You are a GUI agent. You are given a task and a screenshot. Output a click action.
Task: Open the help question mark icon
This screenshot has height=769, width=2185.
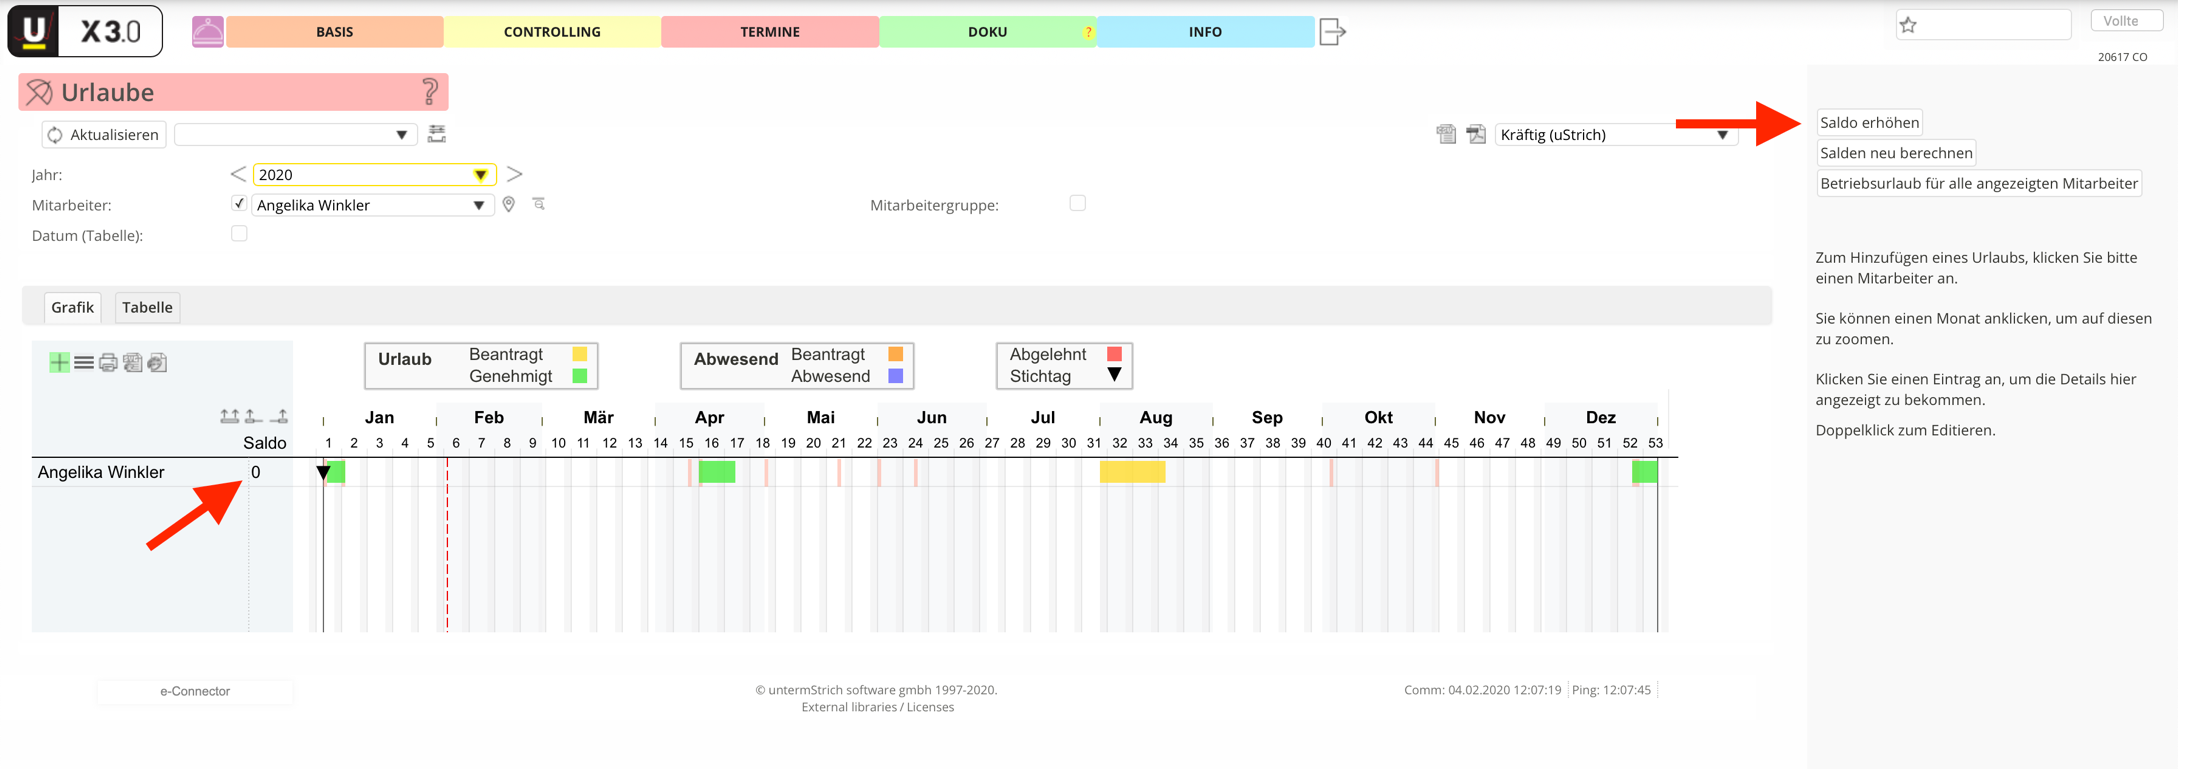(430, 92)
